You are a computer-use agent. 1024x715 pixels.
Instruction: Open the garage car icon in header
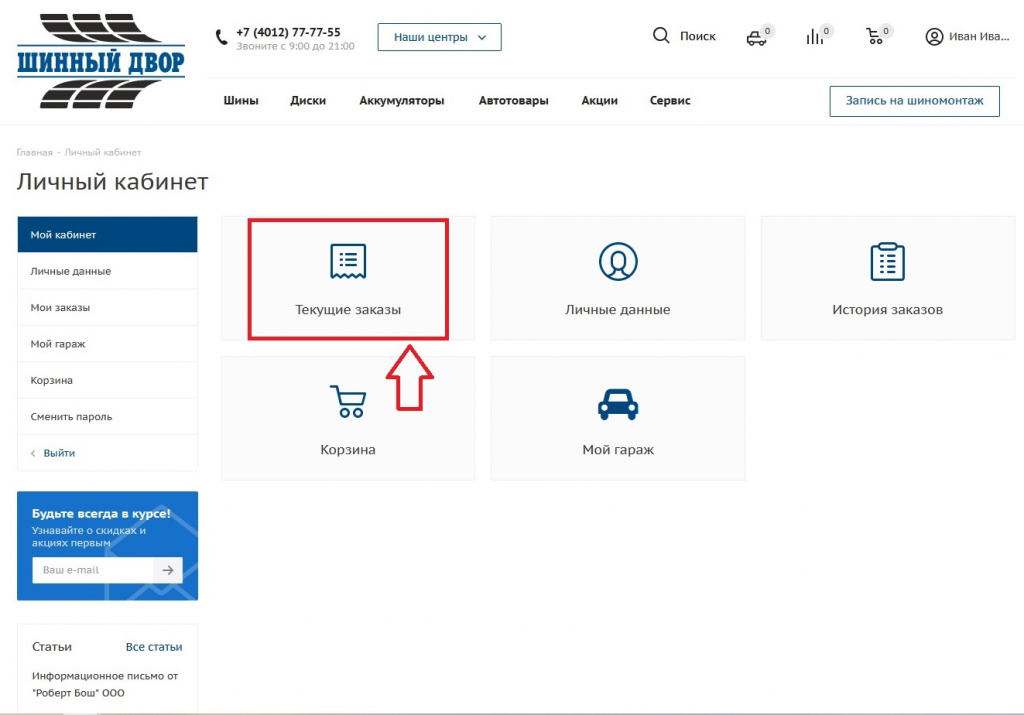pyautogui.click(x=756, y=38)
